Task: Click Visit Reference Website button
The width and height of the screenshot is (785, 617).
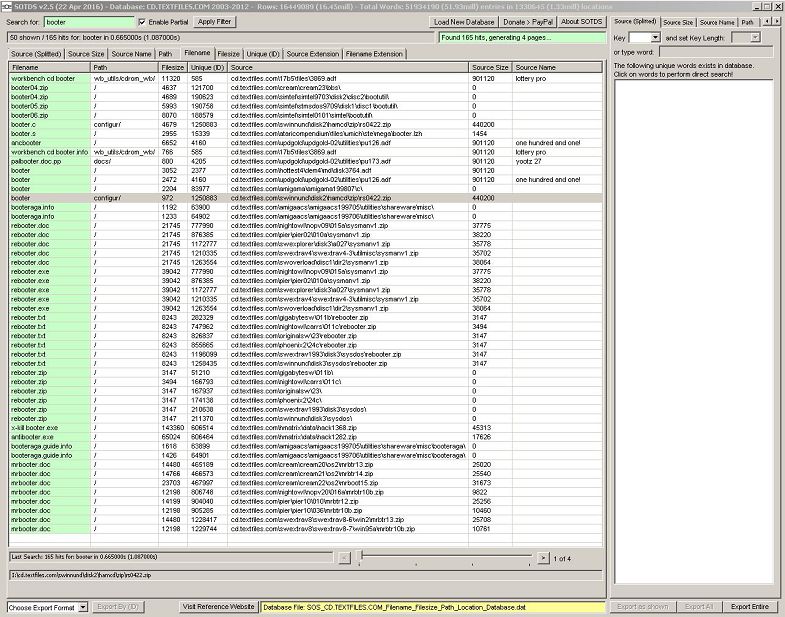Action: [x=218, y=607]
